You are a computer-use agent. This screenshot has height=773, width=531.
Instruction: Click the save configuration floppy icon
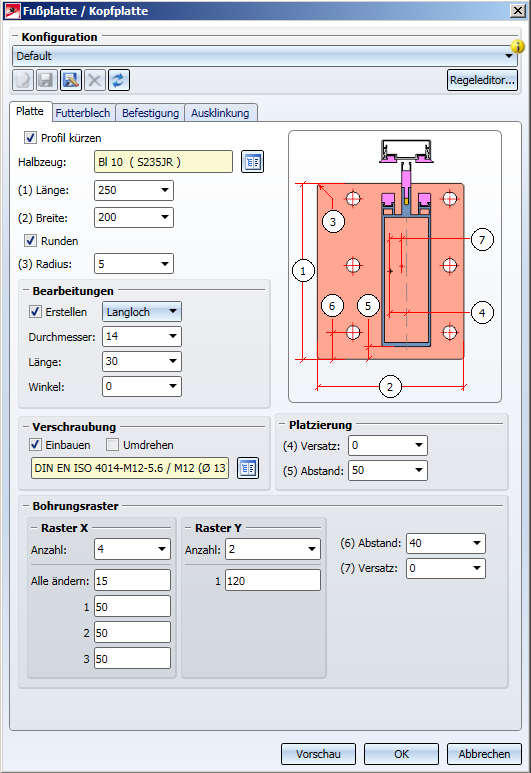[x=46, y=80]
